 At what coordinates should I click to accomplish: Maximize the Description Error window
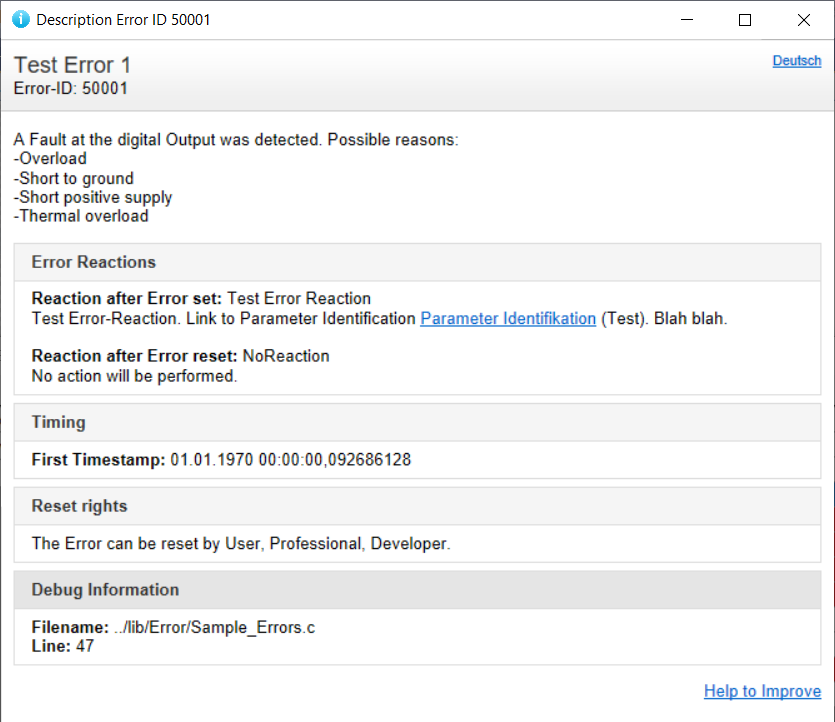(x=745, y=20)
